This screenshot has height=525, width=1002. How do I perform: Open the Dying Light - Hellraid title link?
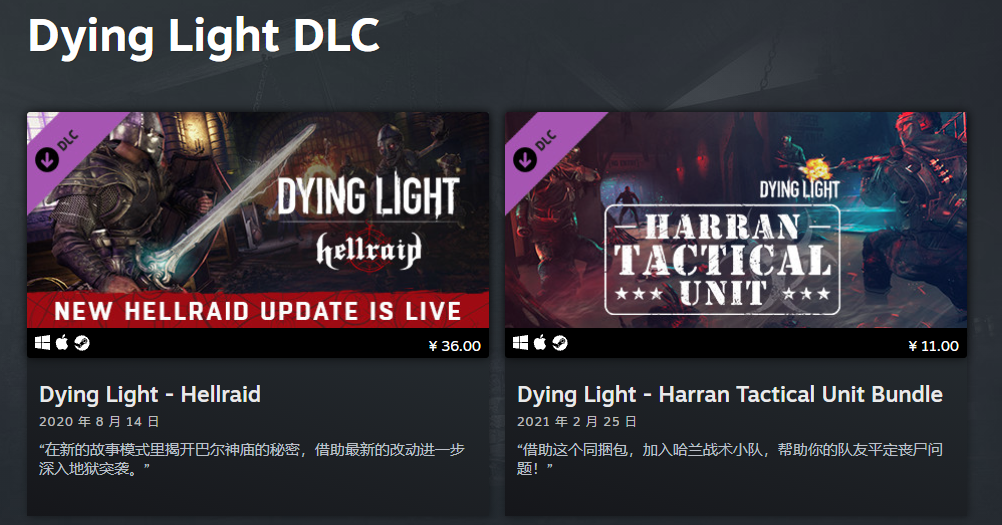150,394
